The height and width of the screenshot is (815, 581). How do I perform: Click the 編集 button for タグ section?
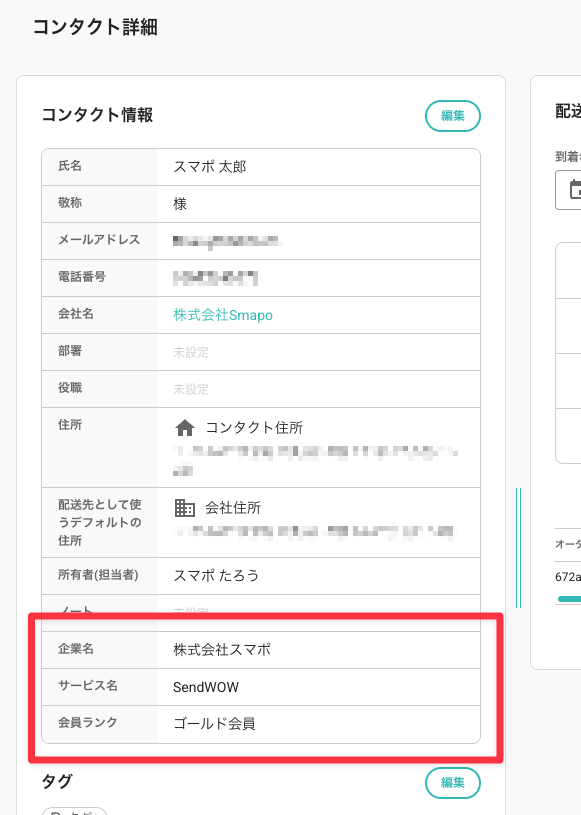click(453, 782)
